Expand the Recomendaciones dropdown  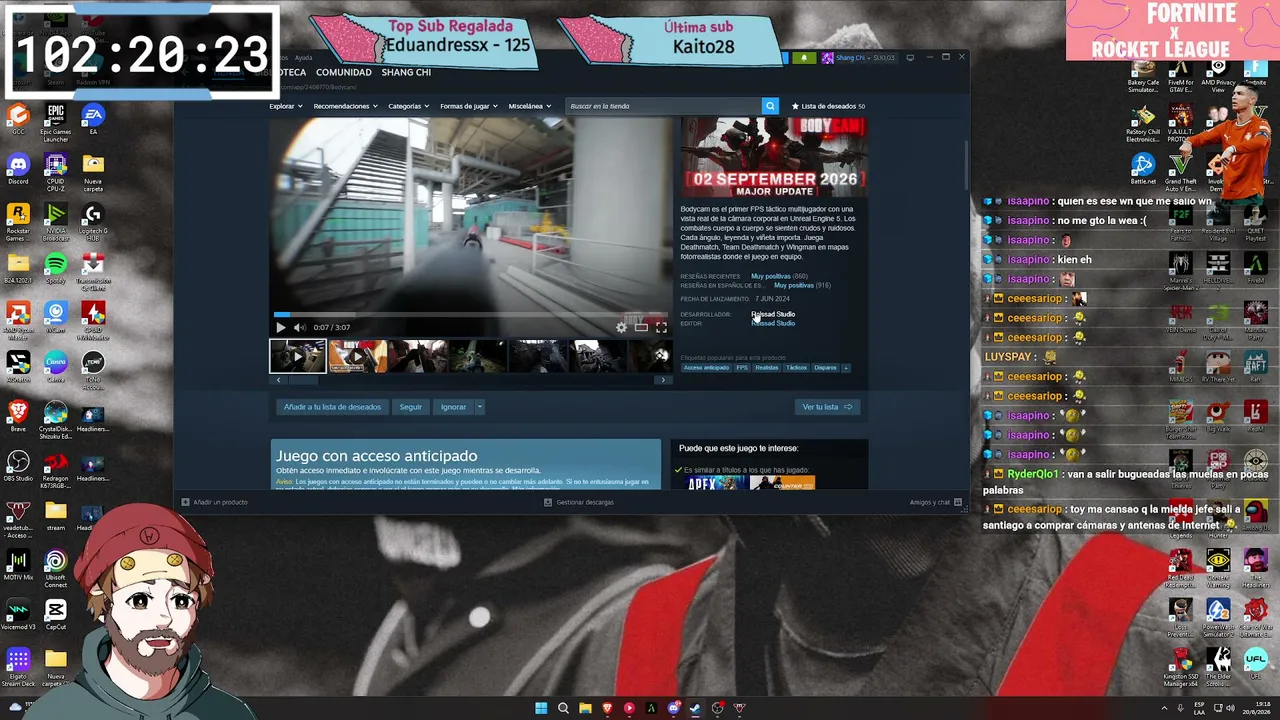coord(345,106)
